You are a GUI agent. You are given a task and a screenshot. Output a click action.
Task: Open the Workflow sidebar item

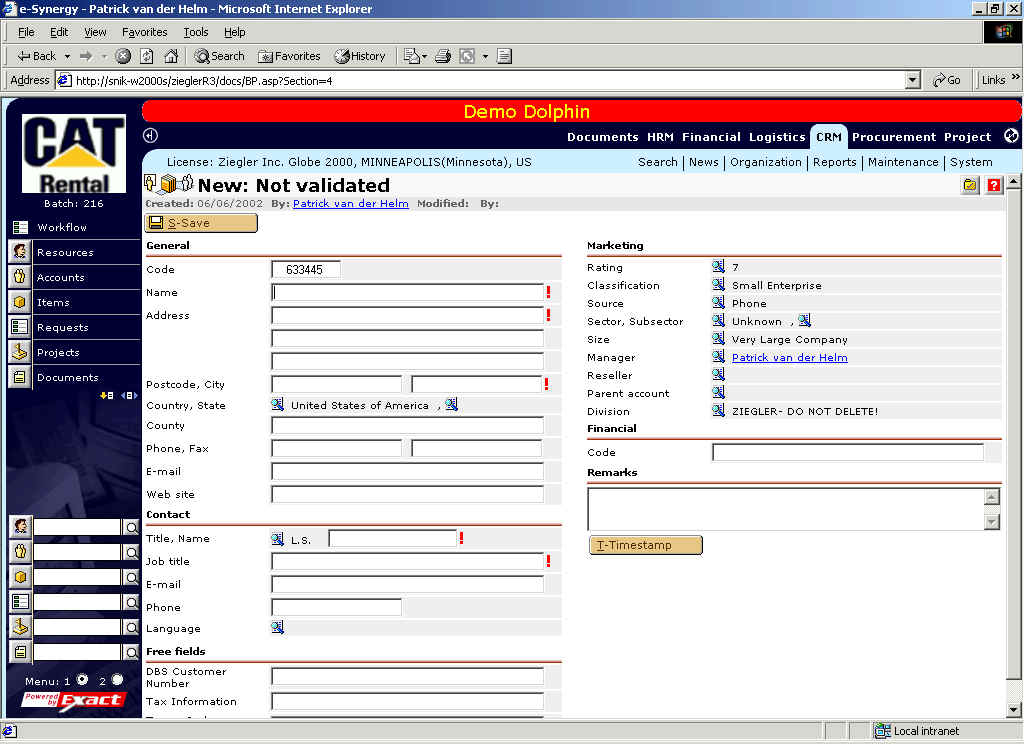coord(62,227)
